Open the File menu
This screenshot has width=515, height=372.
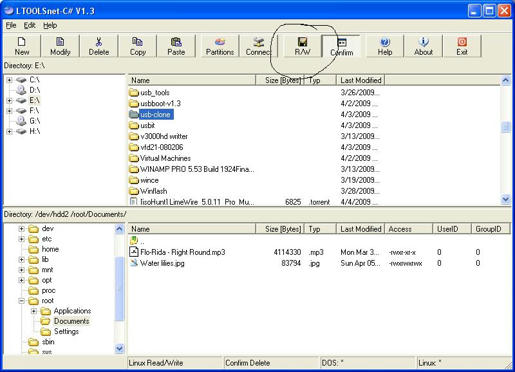point(11,25)
